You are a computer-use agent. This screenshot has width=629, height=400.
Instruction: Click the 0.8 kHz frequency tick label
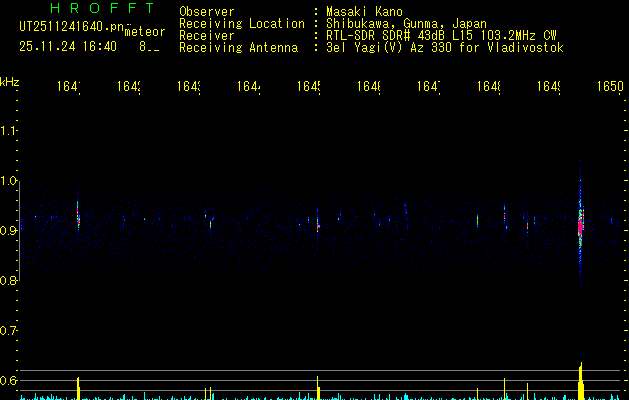point(8,281)
